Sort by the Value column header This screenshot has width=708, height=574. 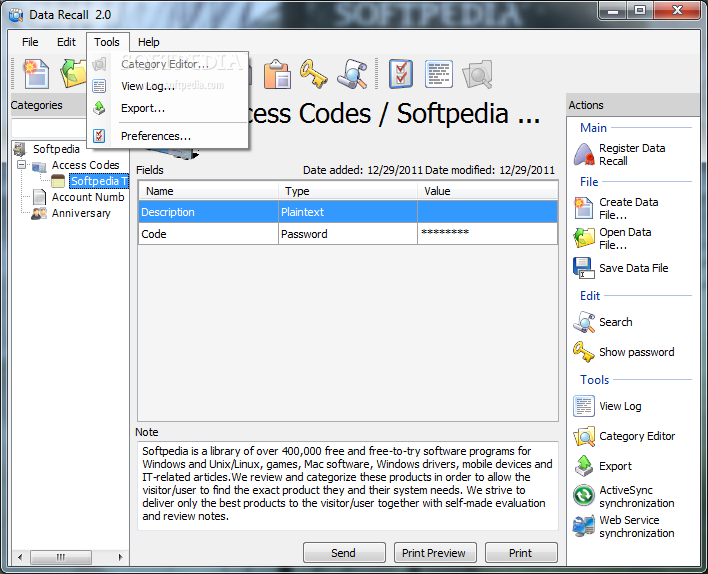488,191
